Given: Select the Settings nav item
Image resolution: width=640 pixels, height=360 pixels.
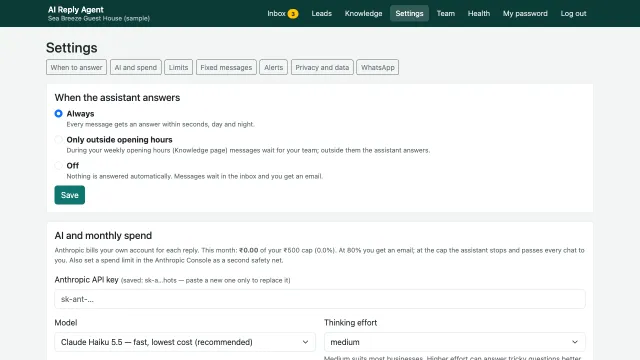Looking at the screenshot, I should click(409, 13).
